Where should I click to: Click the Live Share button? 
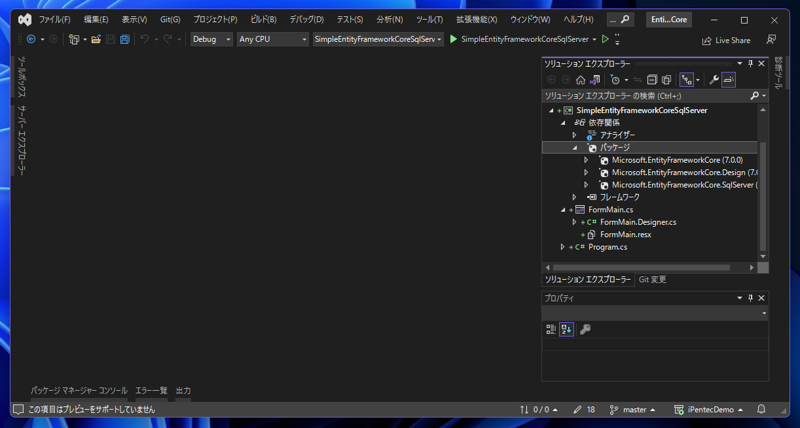pos(726,40)
